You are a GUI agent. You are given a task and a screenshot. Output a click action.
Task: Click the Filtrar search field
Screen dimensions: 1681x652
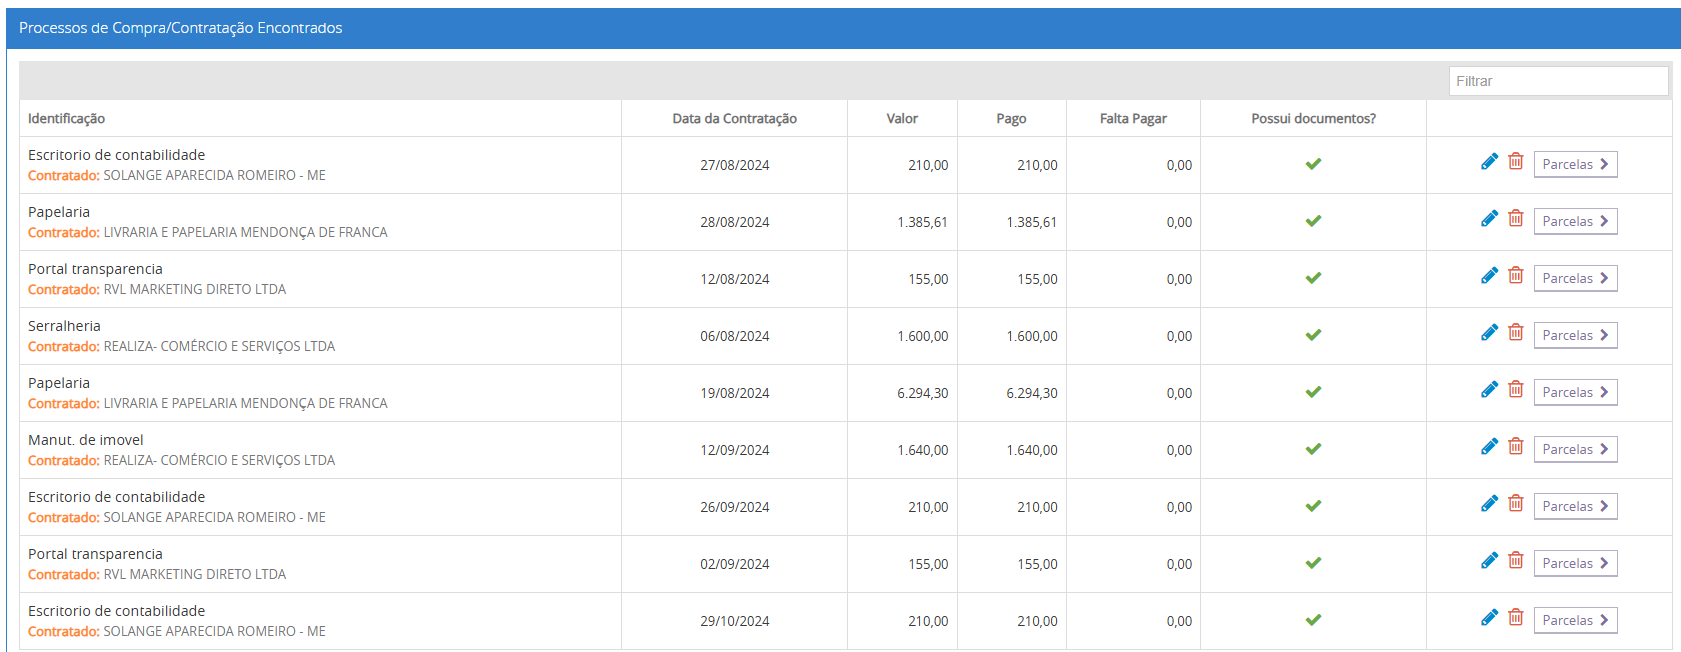(x=1557, y=81)
